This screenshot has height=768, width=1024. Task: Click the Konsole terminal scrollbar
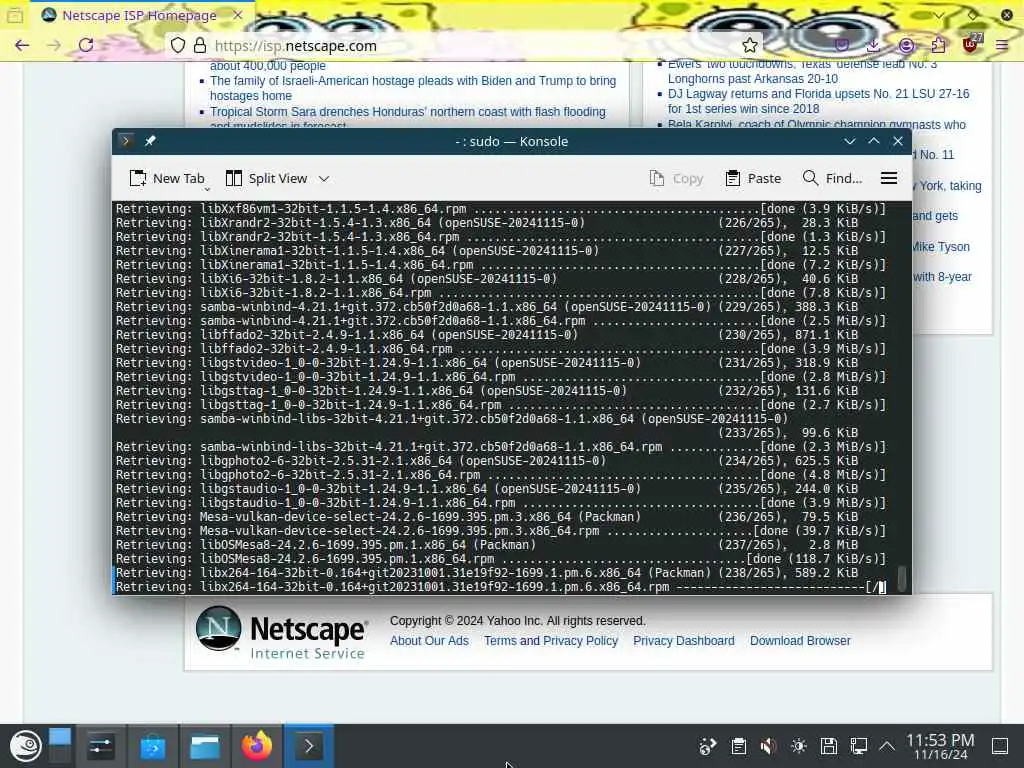902,577
